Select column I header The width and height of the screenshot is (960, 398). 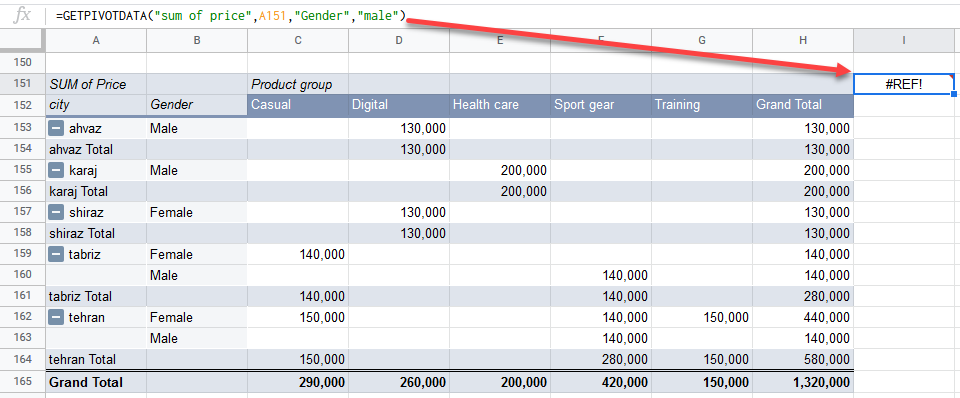[904, 40]
